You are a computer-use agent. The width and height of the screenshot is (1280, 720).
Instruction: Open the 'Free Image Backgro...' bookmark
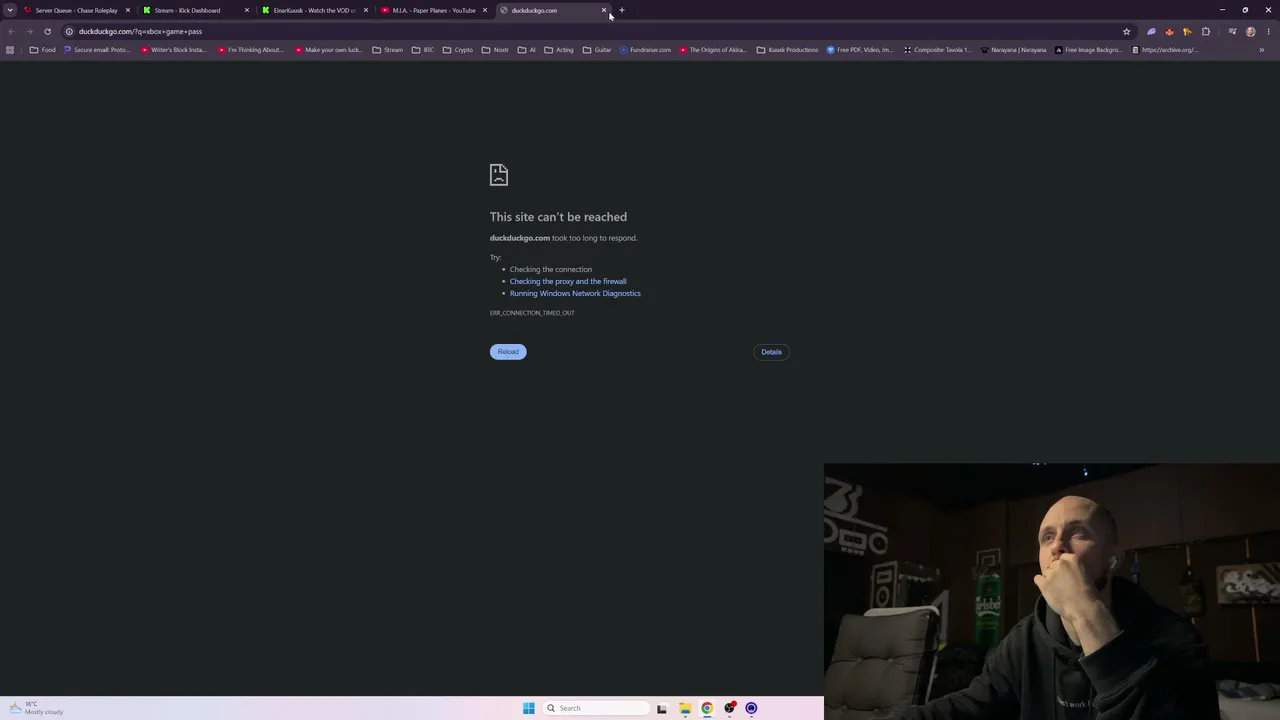click(x=1088, y=50)
